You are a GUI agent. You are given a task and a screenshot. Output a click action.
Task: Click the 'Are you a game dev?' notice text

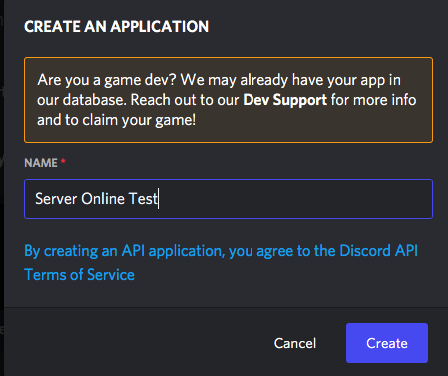[227, 100]
